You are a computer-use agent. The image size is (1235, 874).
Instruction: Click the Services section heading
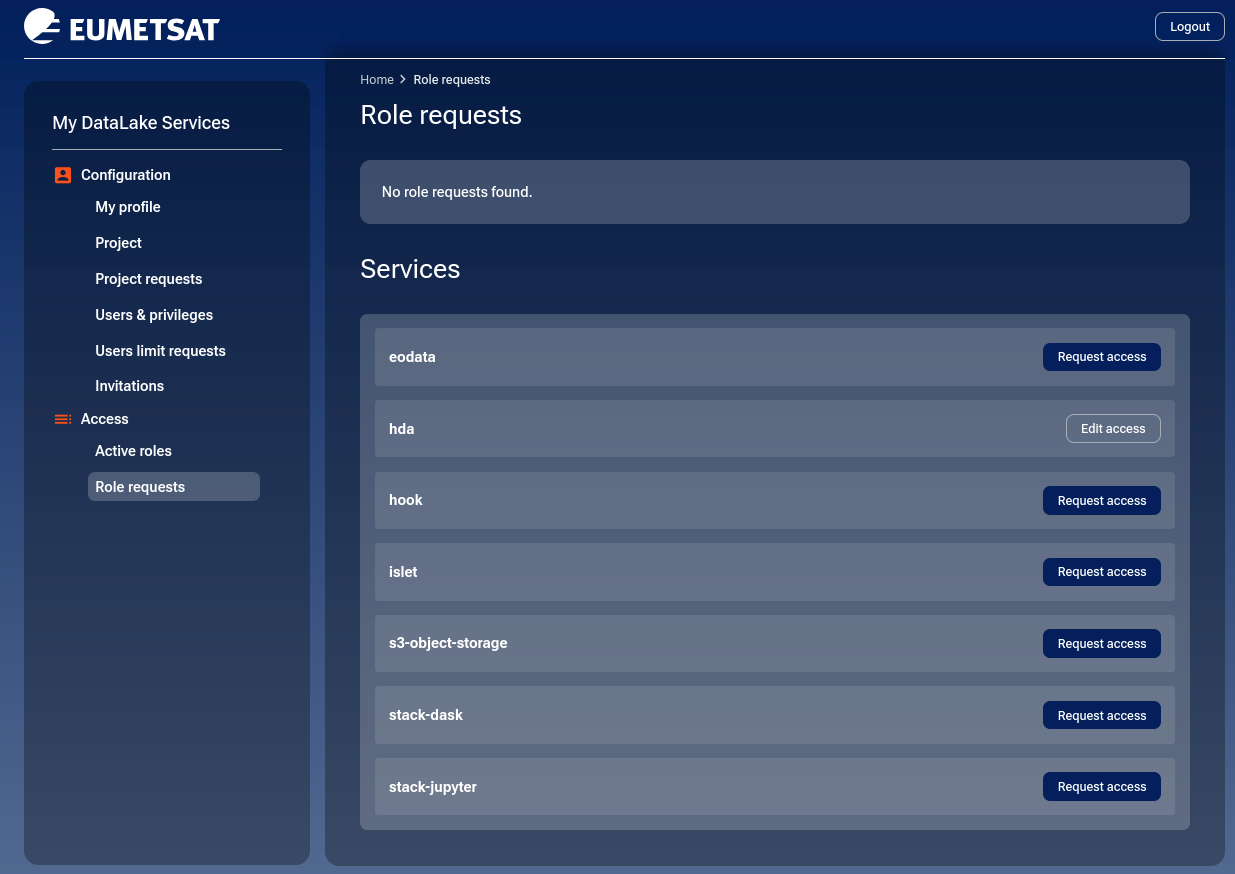[x=410, y=269]
